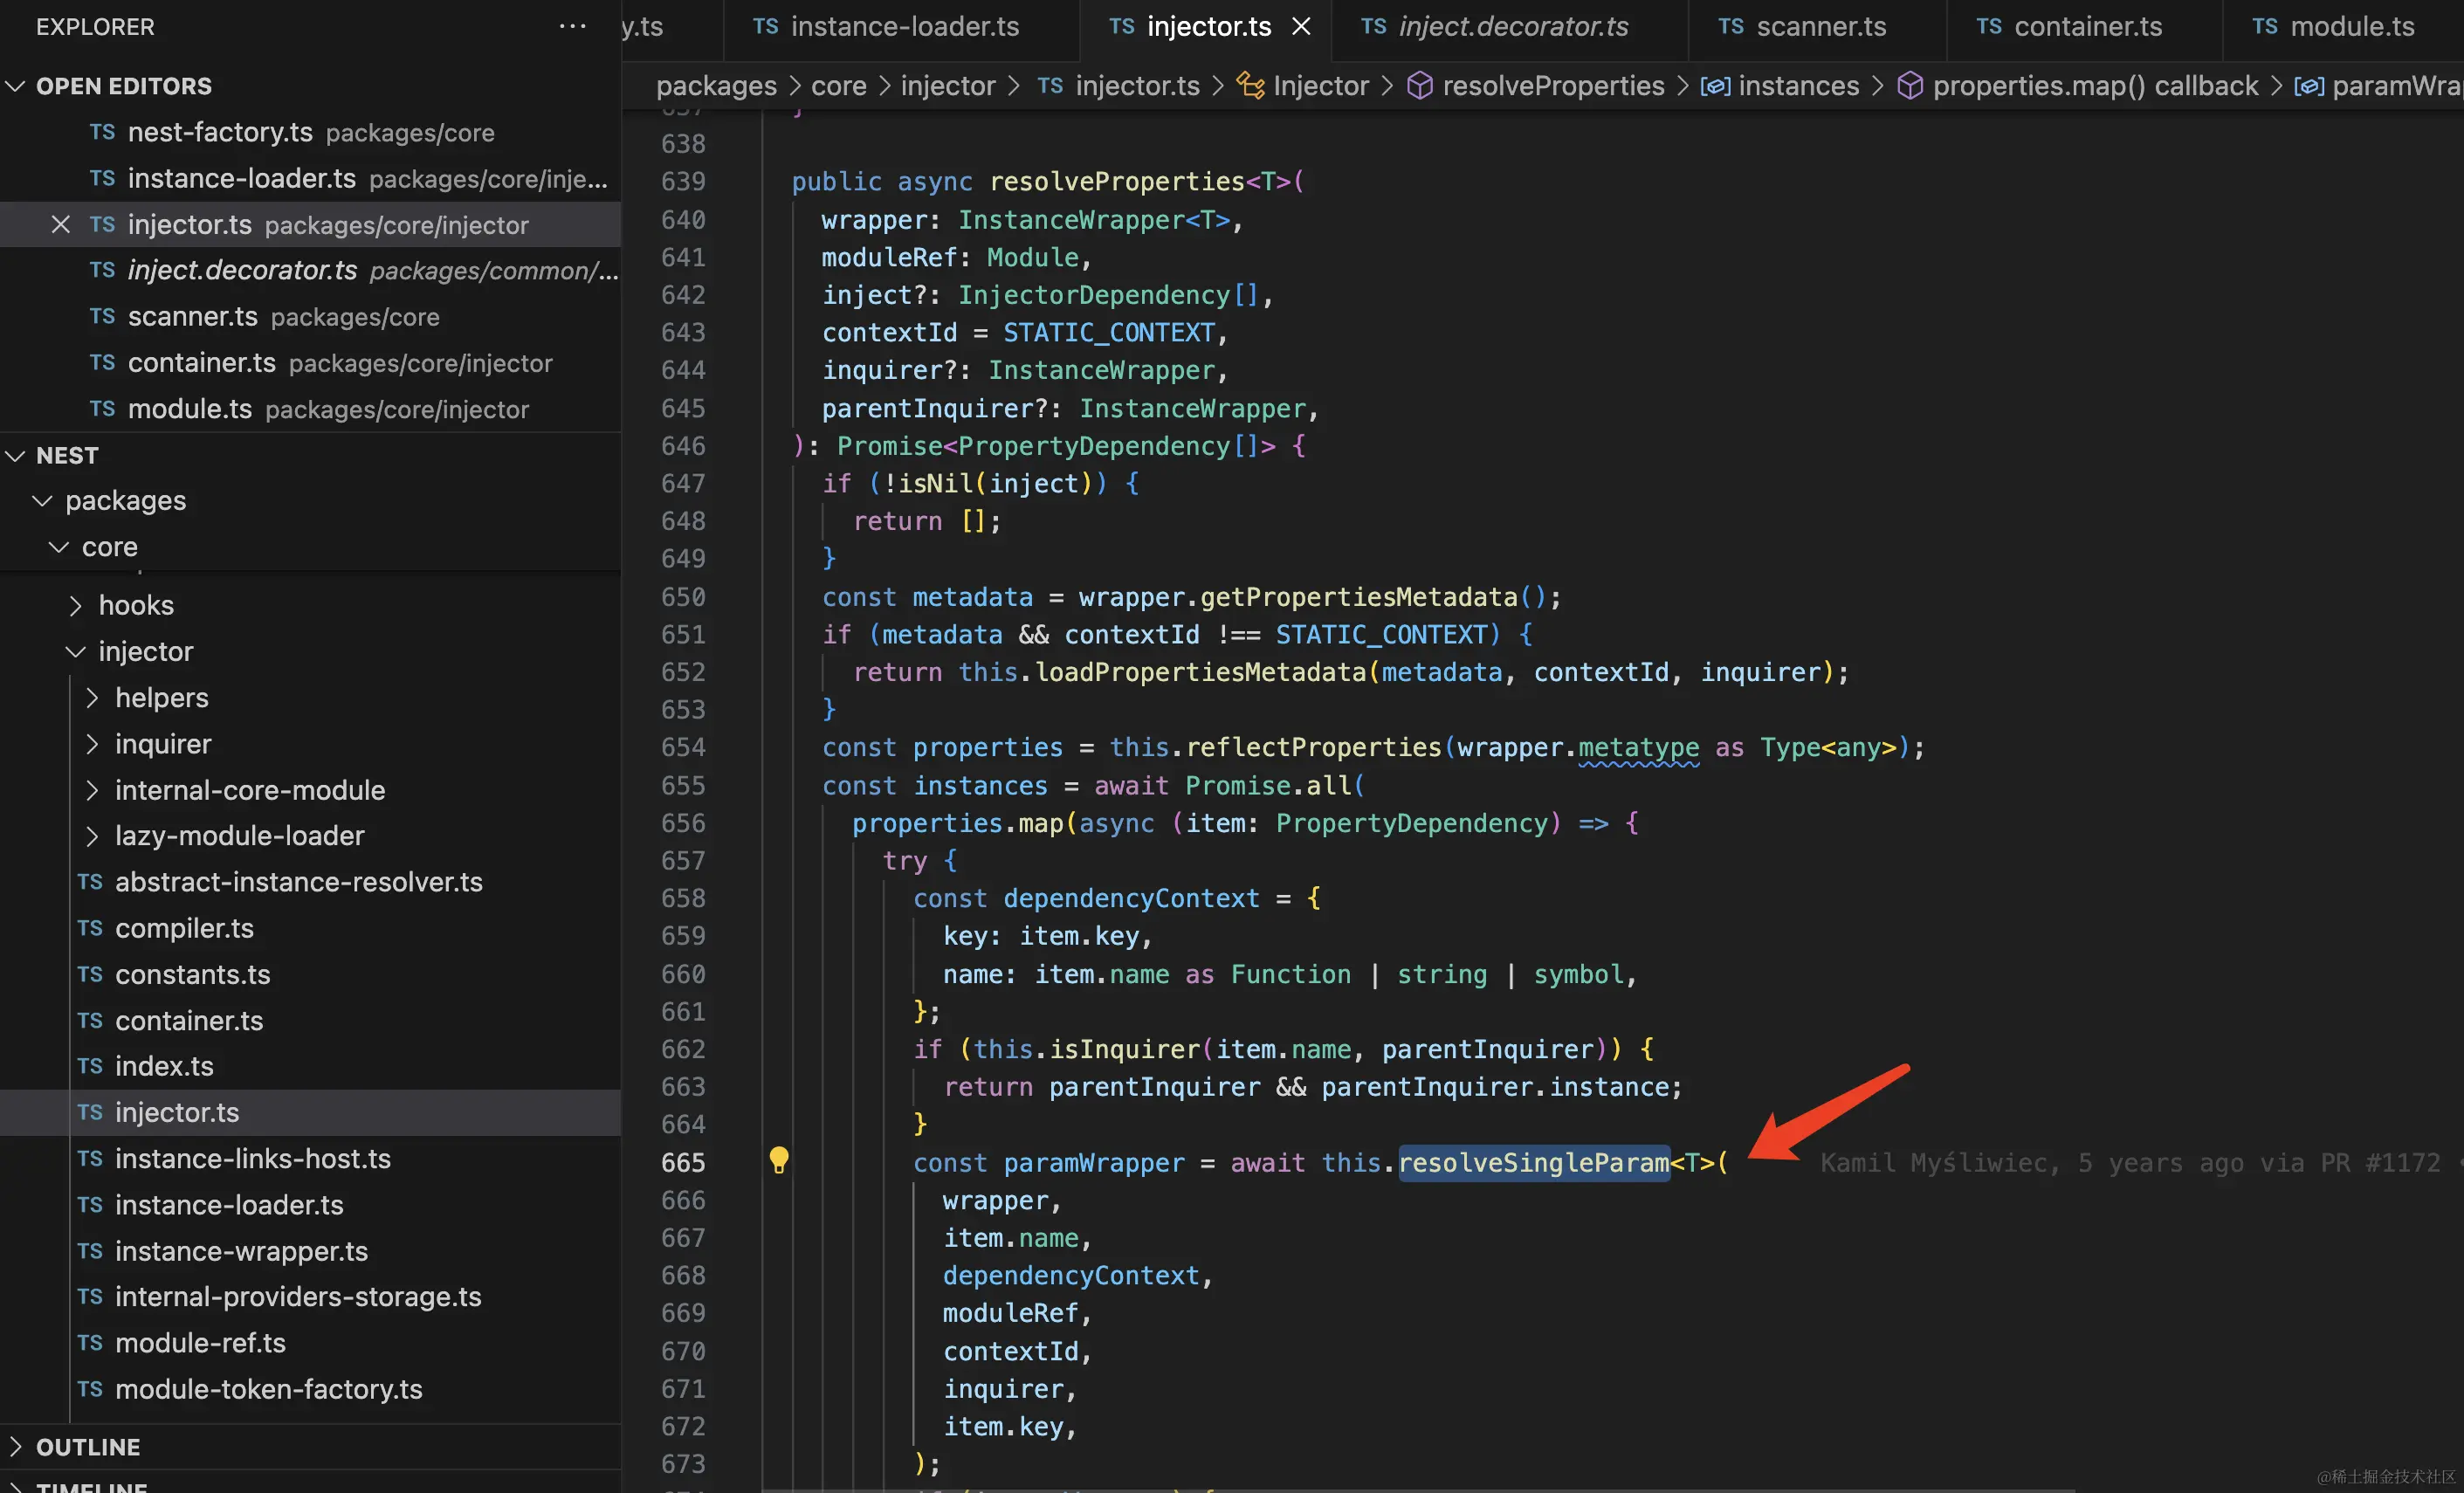Click instances variable icon in breadcrumb
The width and height of the screenshot is (2464, 1493).
[x=1715, y=86]
